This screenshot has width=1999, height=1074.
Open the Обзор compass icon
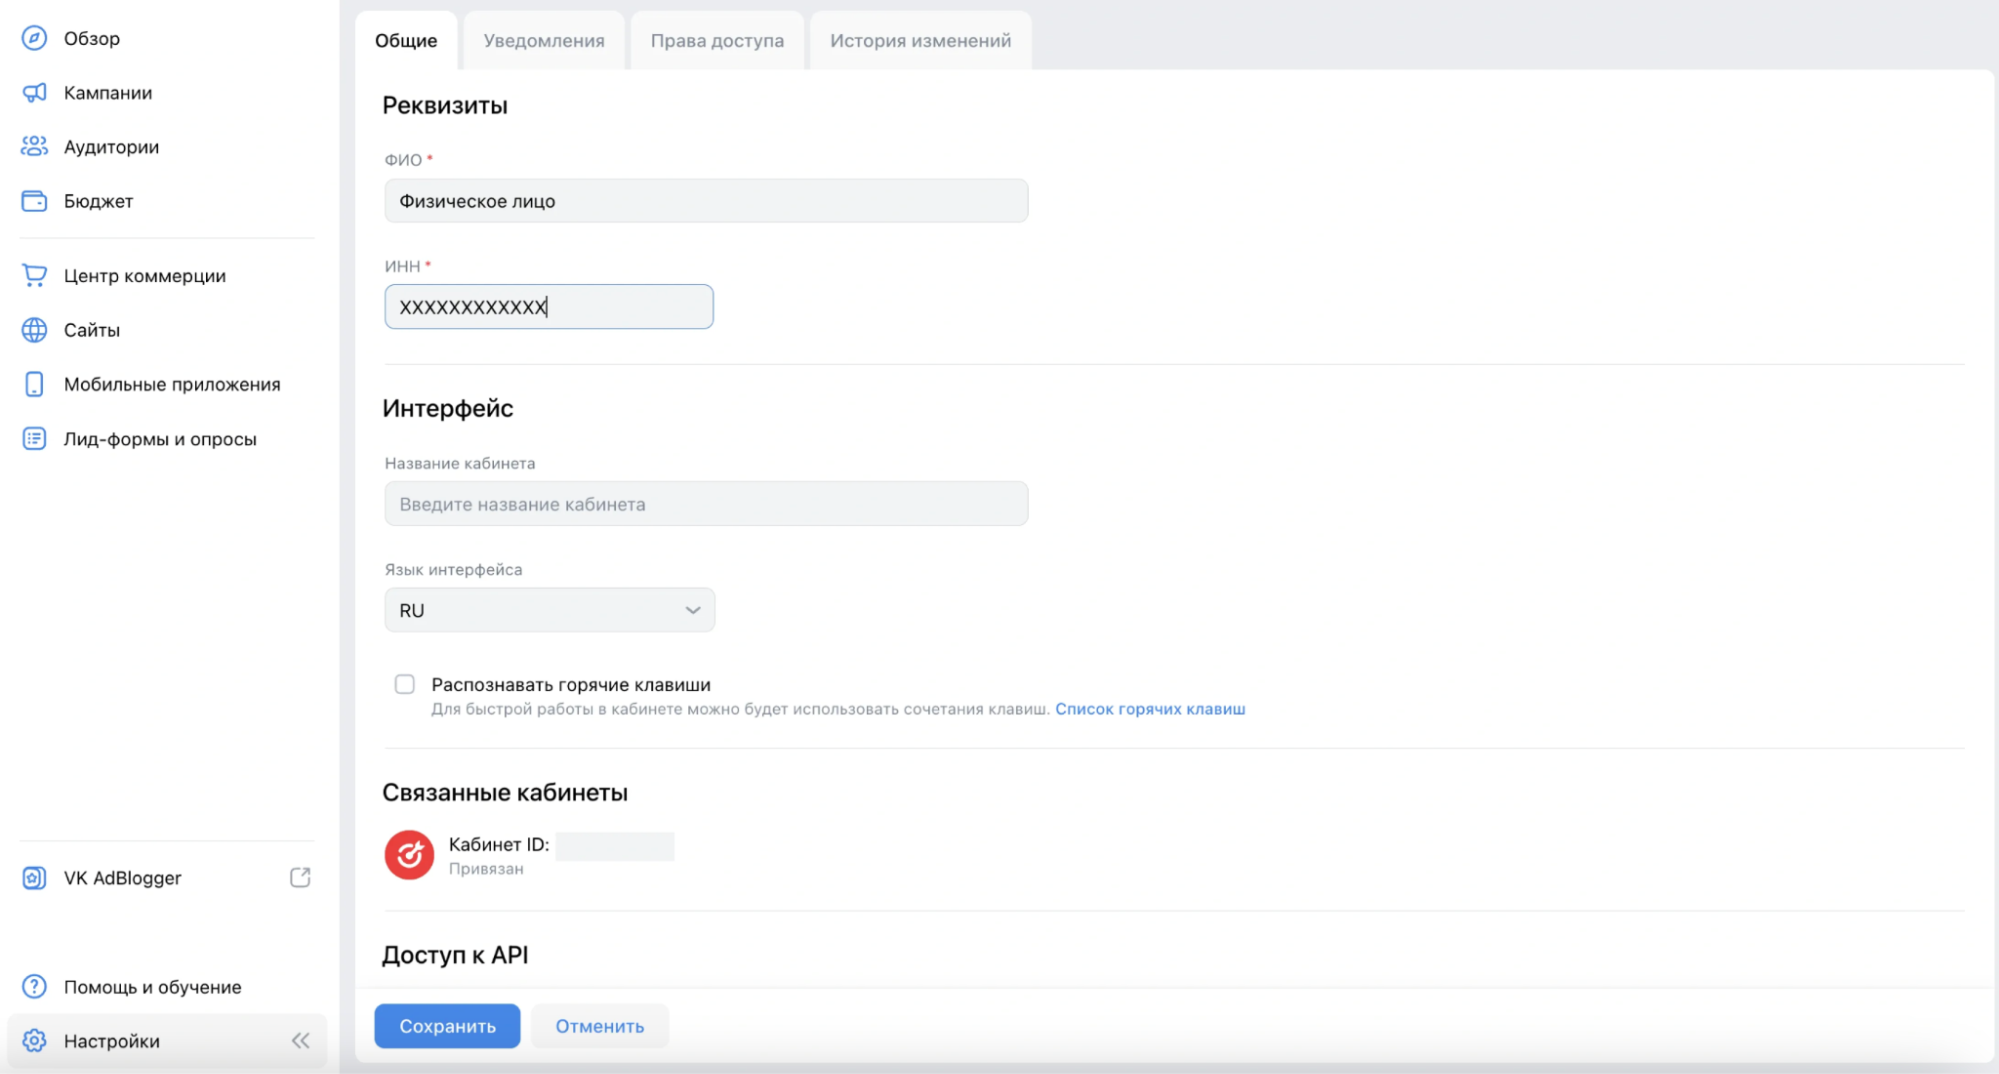coord(34,38)
